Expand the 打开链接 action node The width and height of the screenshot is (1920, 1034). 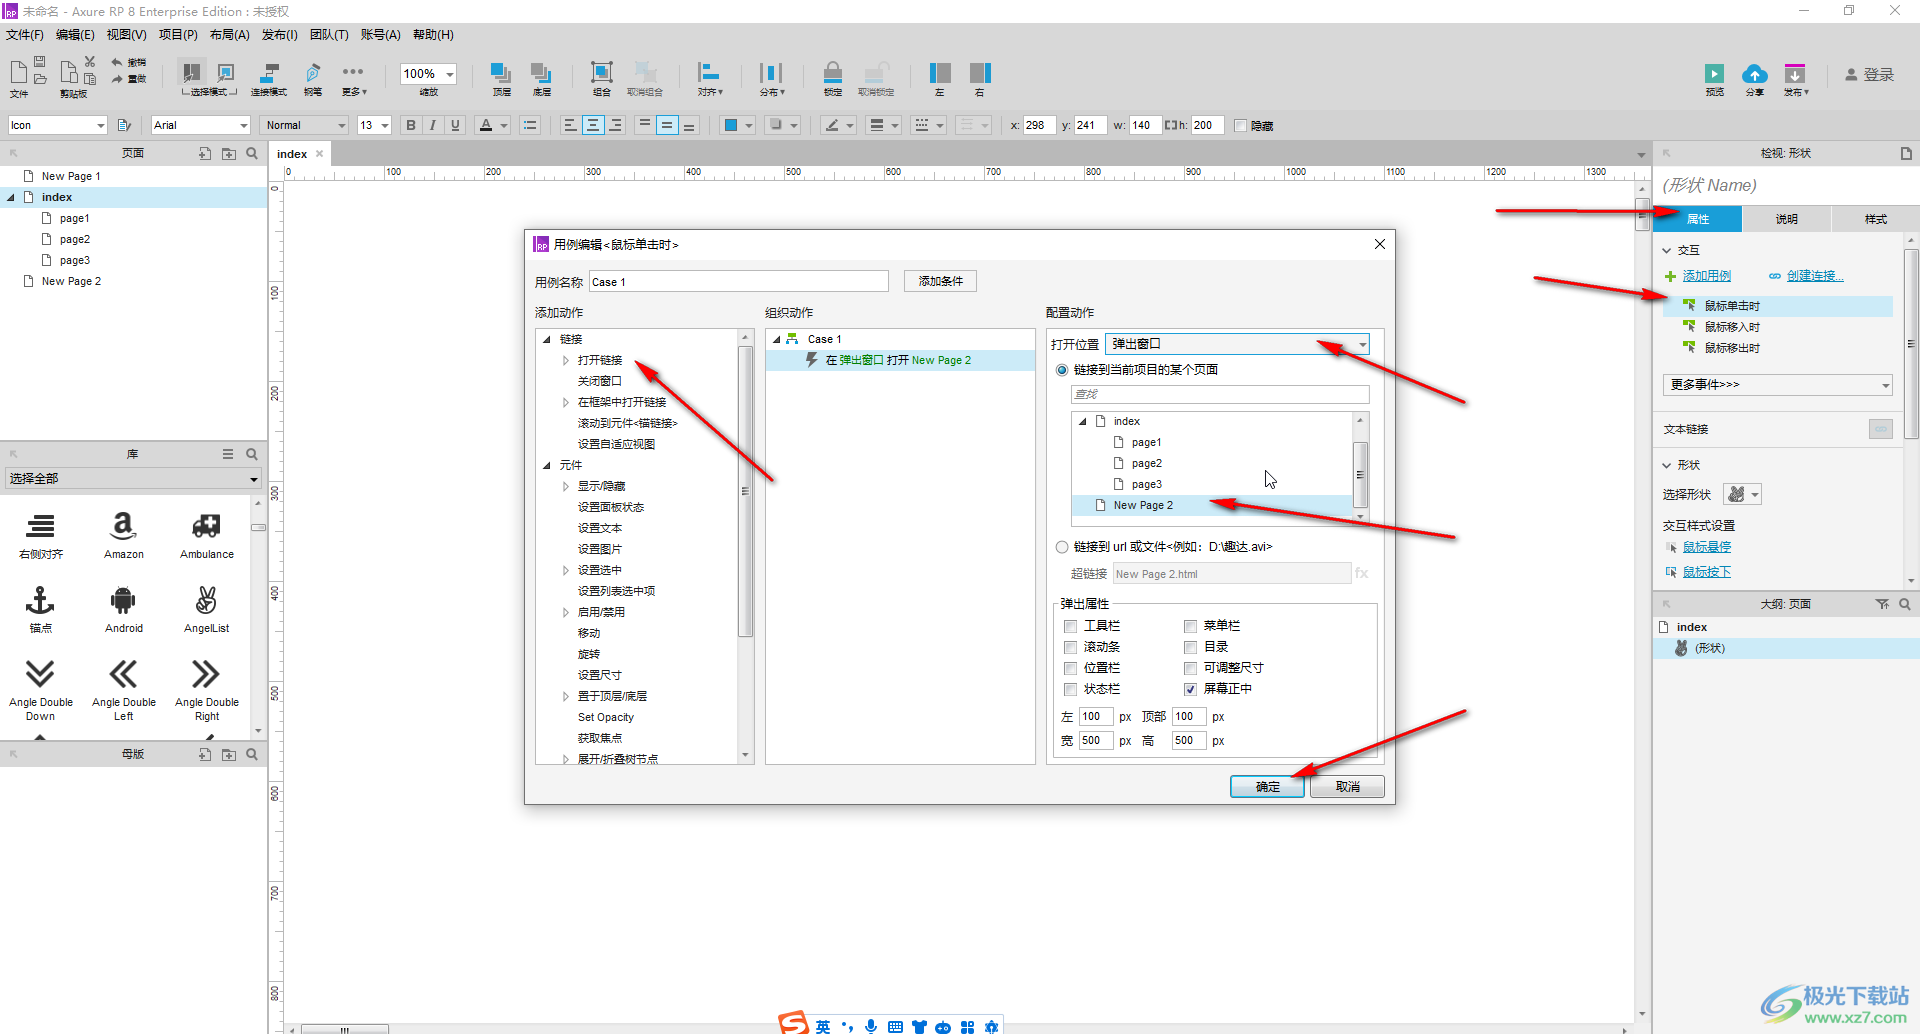565,360
